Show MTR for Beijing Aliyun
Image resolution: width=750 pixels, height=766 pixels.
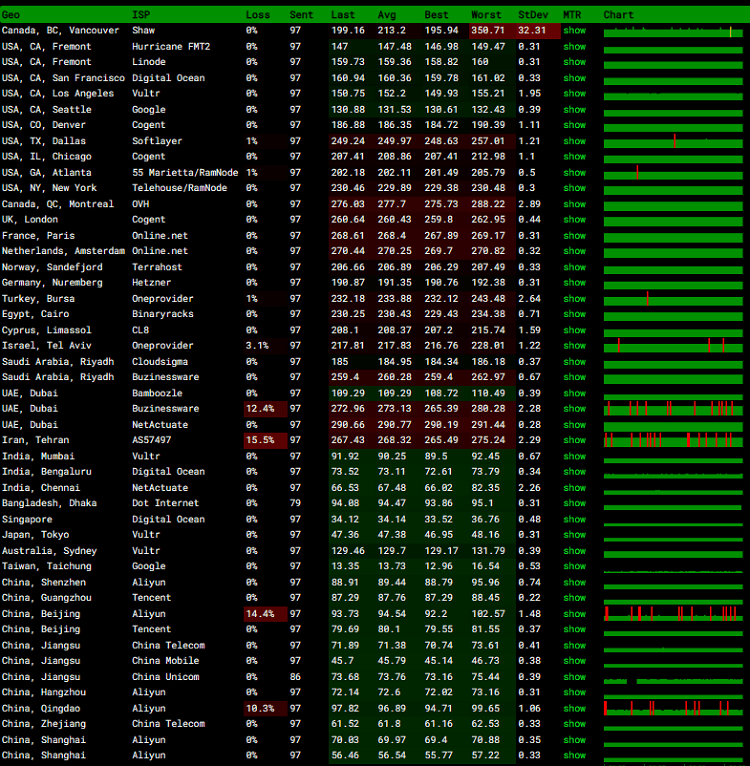coord(575,614)
